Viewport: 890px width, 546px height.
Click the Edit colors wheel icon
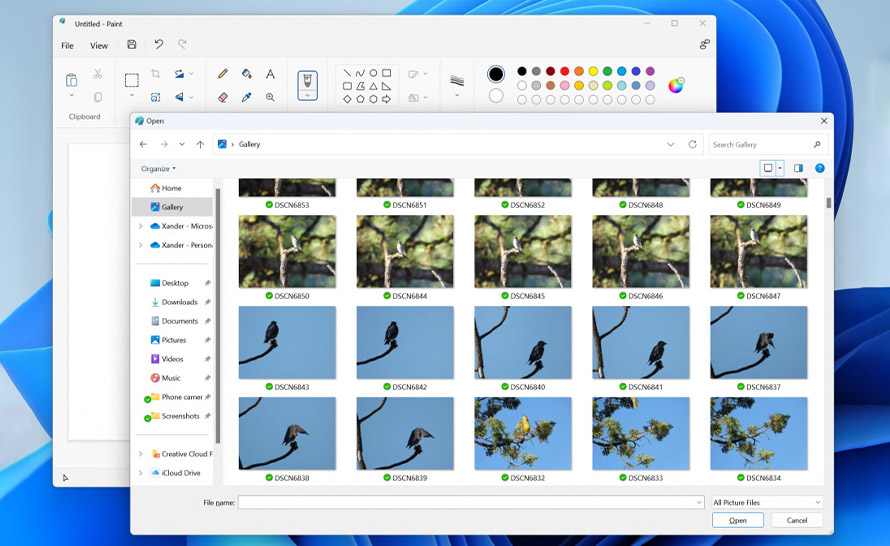click(x=676, y=85)
